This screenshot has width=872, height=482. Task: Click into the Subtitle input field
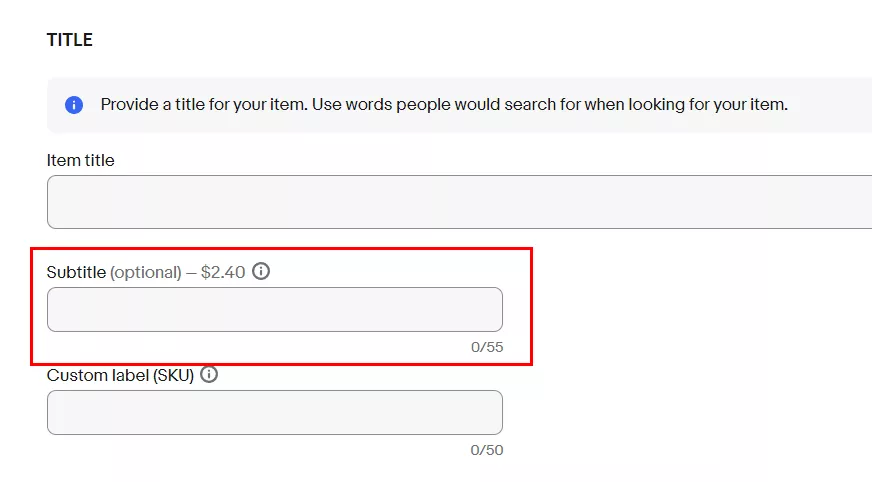[275, 310]
